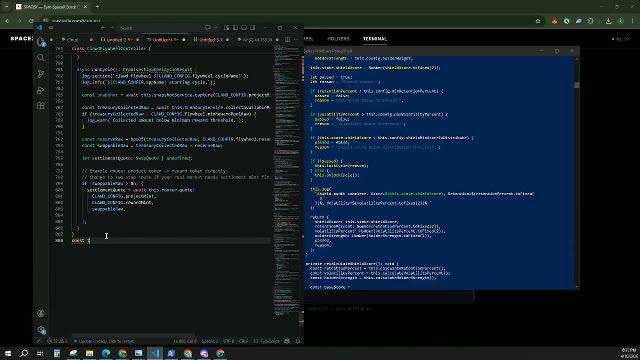The image size is (640, 360).
Task: Open the blue browser extension icon
Action: pos(578,21)
